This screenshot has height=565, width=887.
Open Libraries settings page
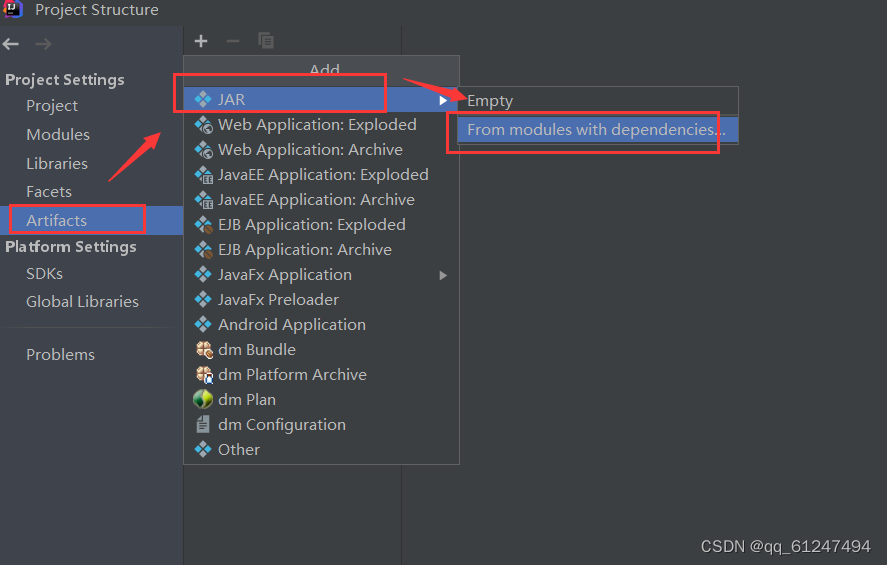(x=57, y=163)
